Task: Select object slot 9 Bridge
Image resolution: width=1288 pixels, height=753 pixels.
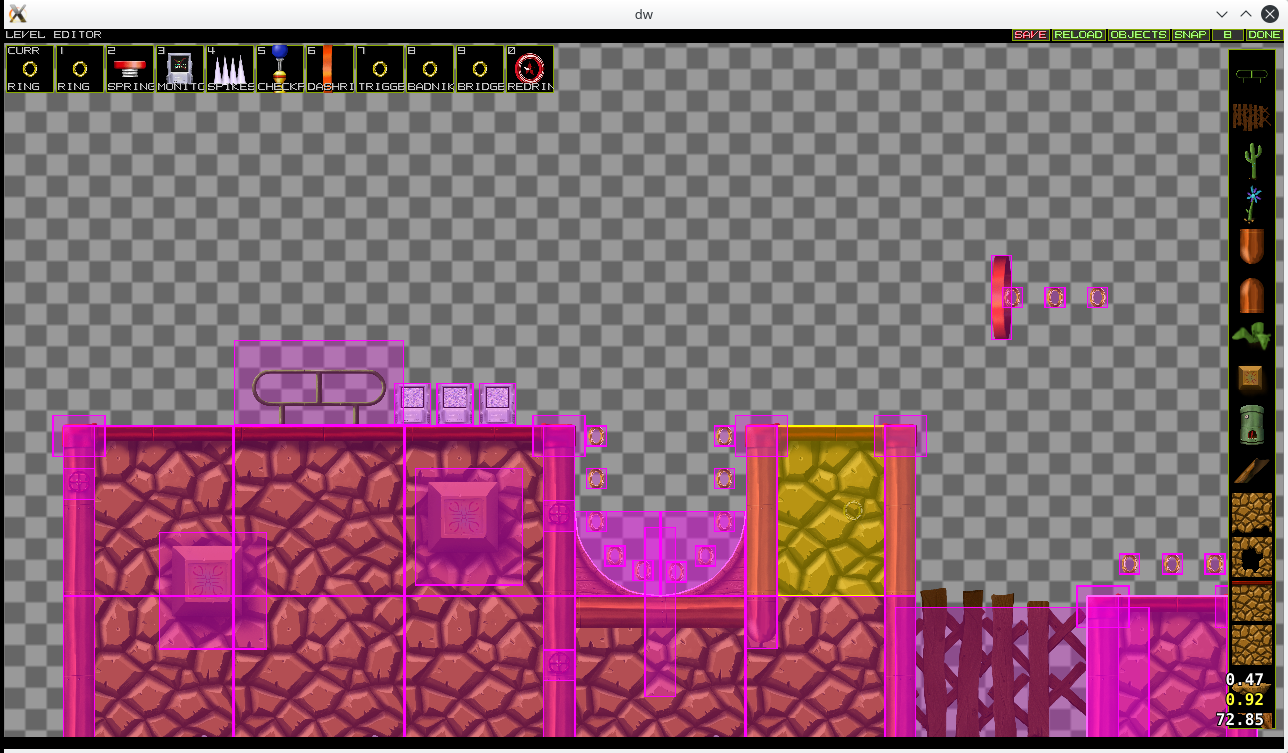Action: pyautogui.click(x=480, y=69)
